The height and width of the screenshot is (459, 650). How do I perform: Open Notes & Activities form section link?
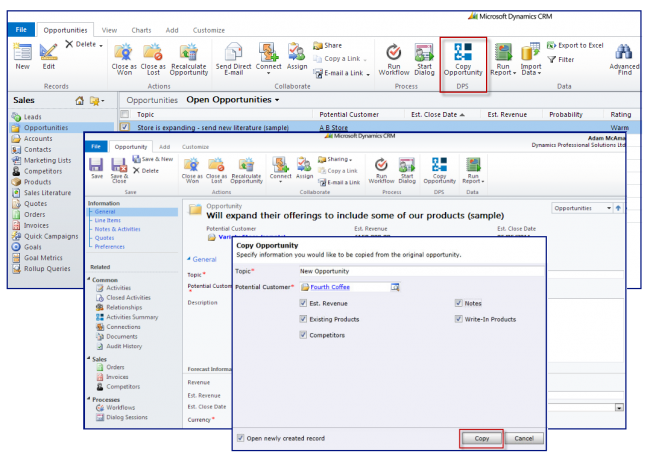[x=117, y=229]
